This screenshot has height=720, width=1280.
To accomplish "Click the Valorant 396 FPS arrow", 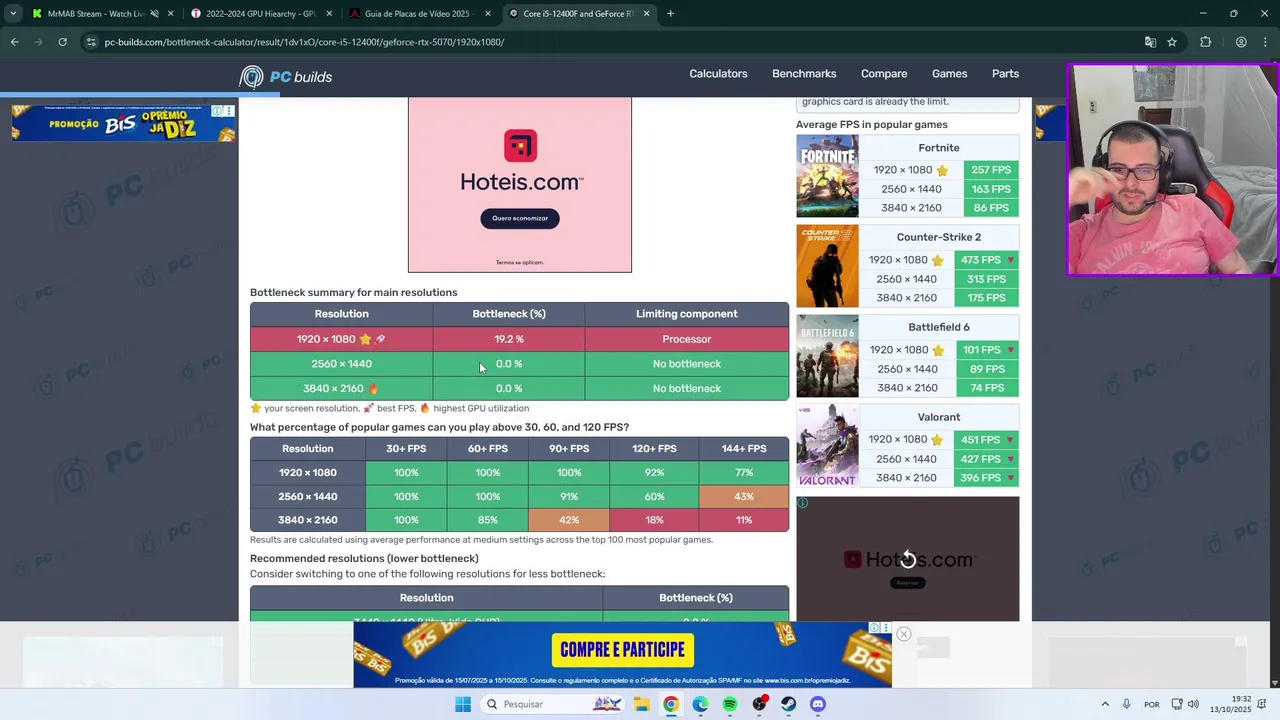I will (1011, 478).
